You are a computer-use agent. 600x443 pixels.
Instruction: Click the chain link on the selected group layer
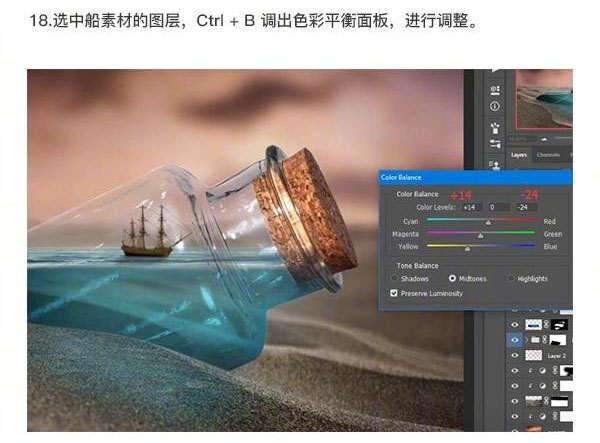(545, 340)
